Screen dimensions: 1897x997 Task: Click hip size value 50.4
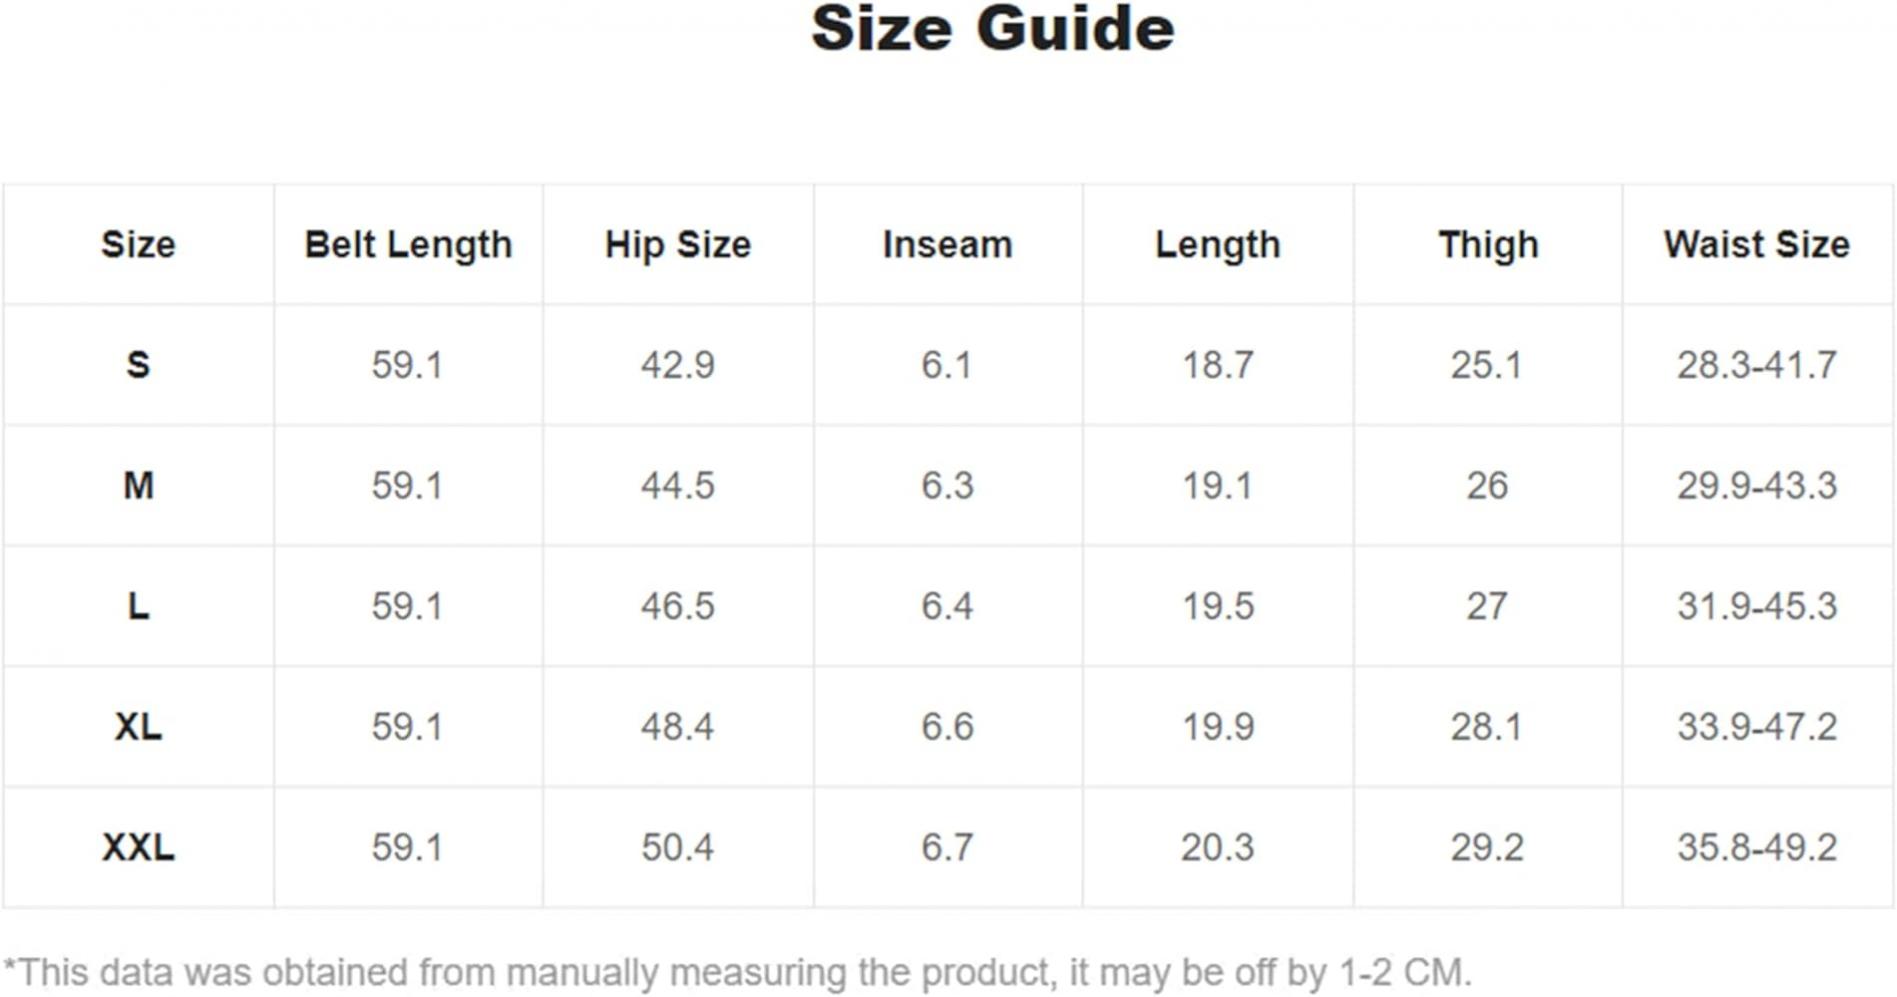(x=678, y=848)
